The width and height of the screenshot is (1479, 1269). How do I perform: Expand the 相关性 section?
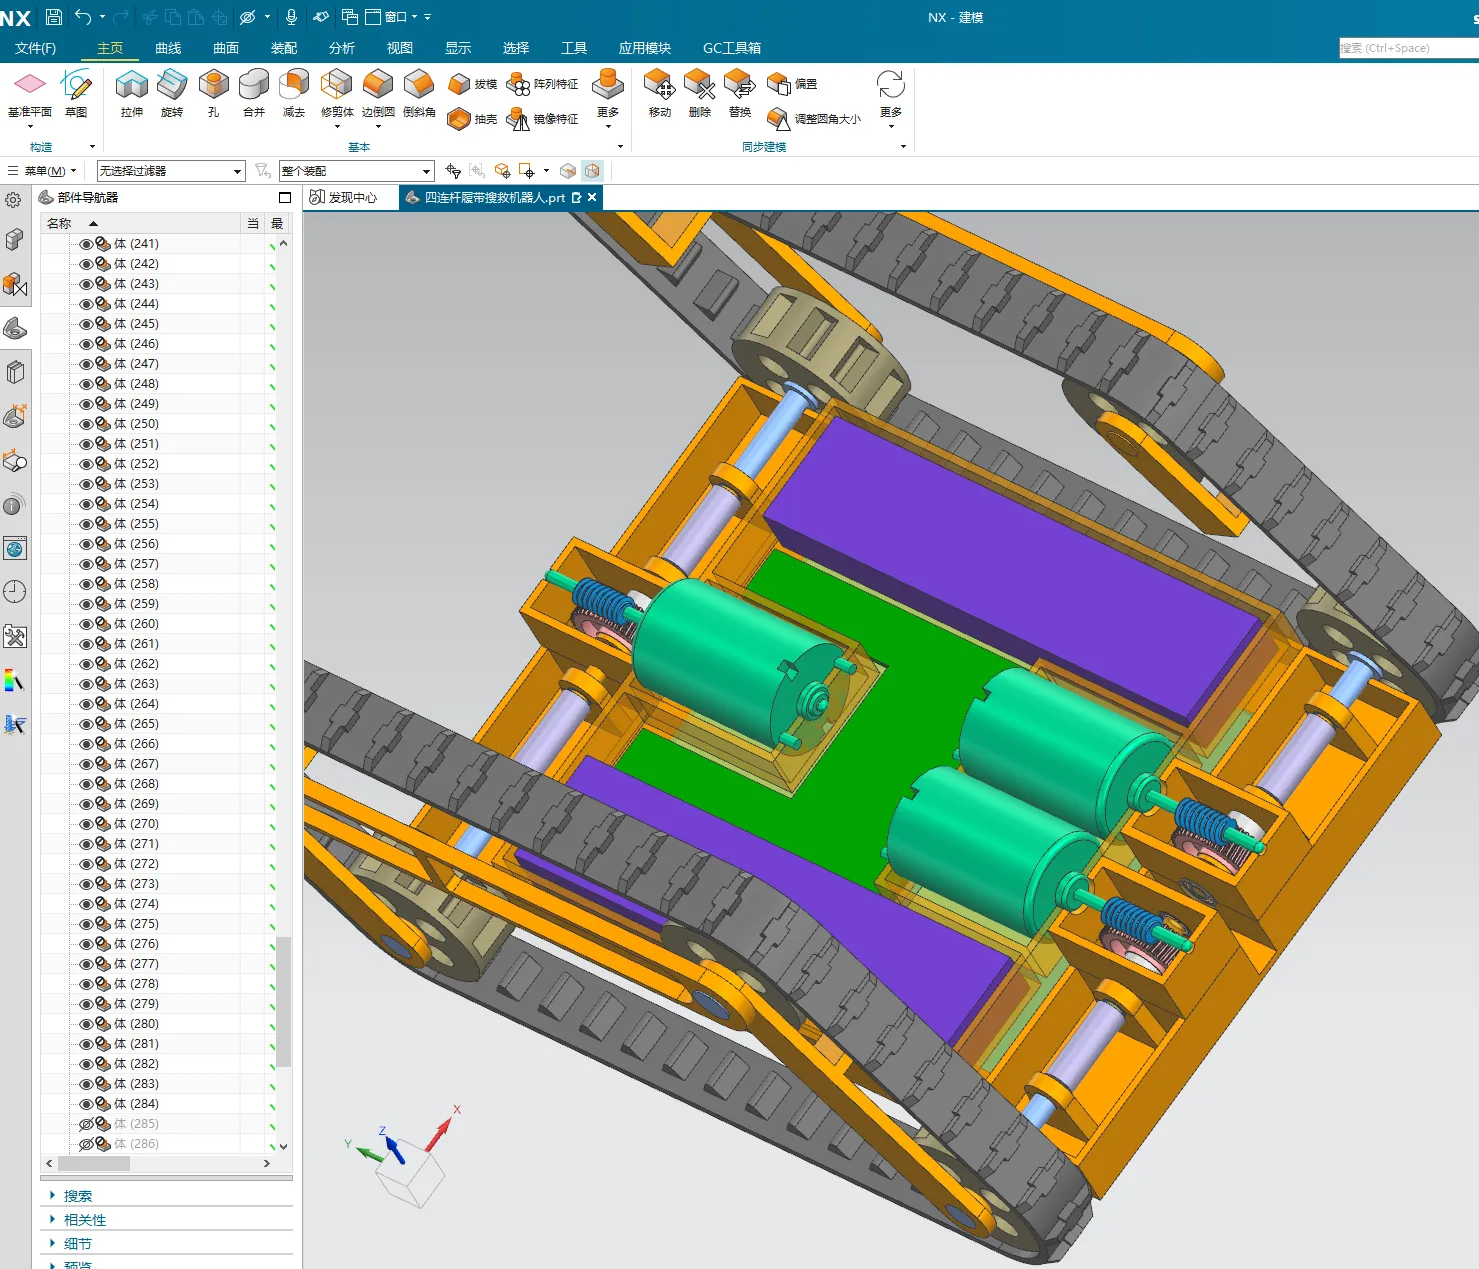(x=85, y=1220)
